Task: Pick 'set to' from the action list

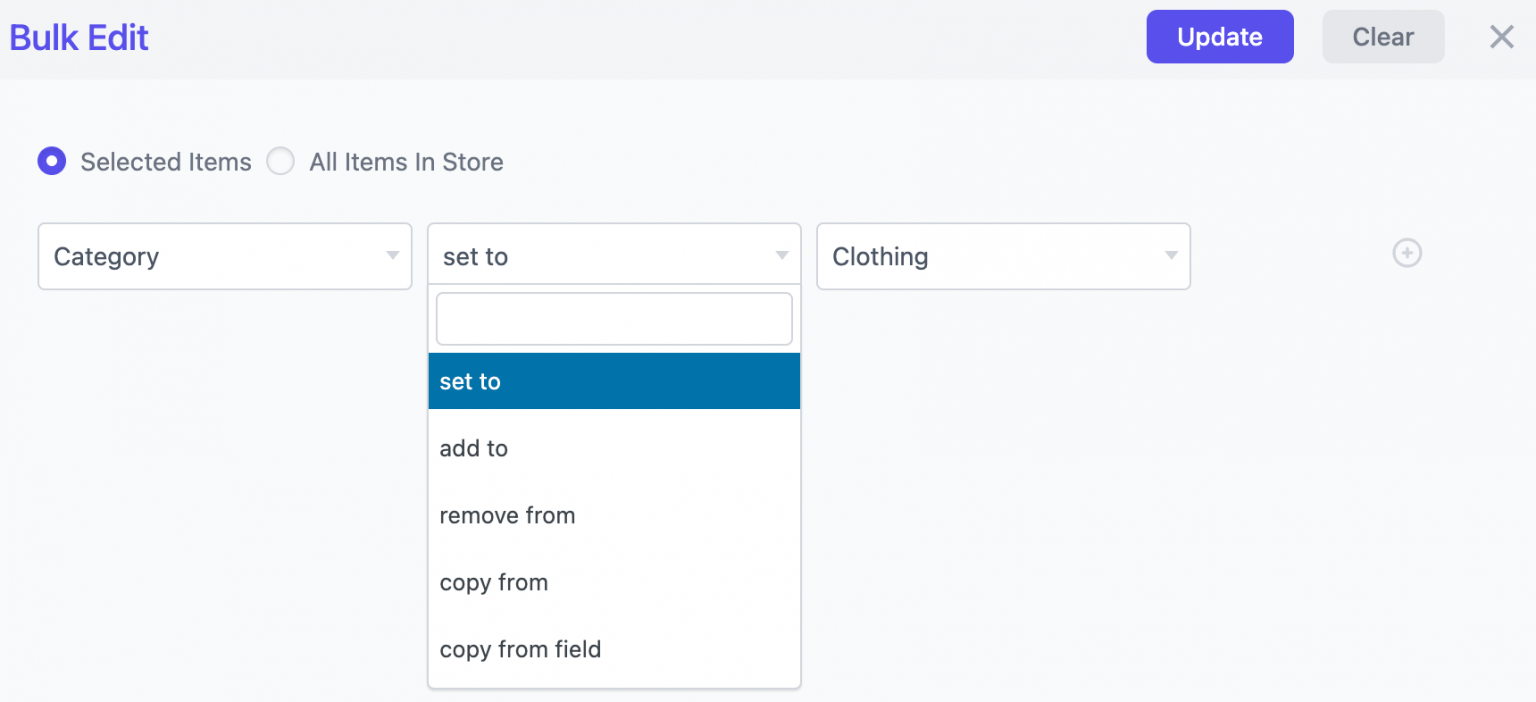Action: 614,381
